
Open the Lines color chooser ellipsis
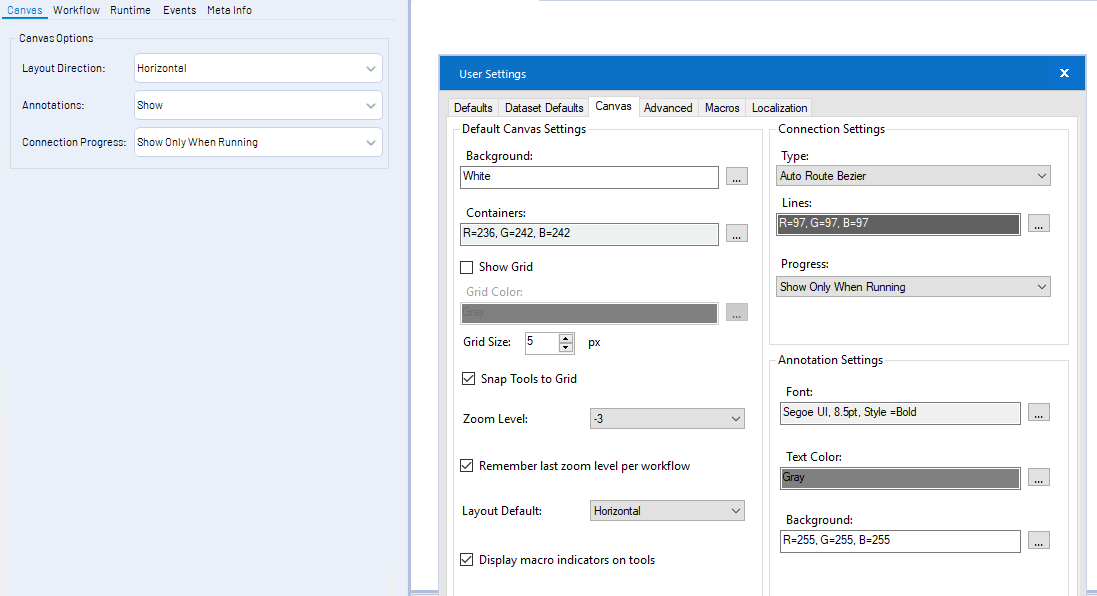tap(1039, 223)
